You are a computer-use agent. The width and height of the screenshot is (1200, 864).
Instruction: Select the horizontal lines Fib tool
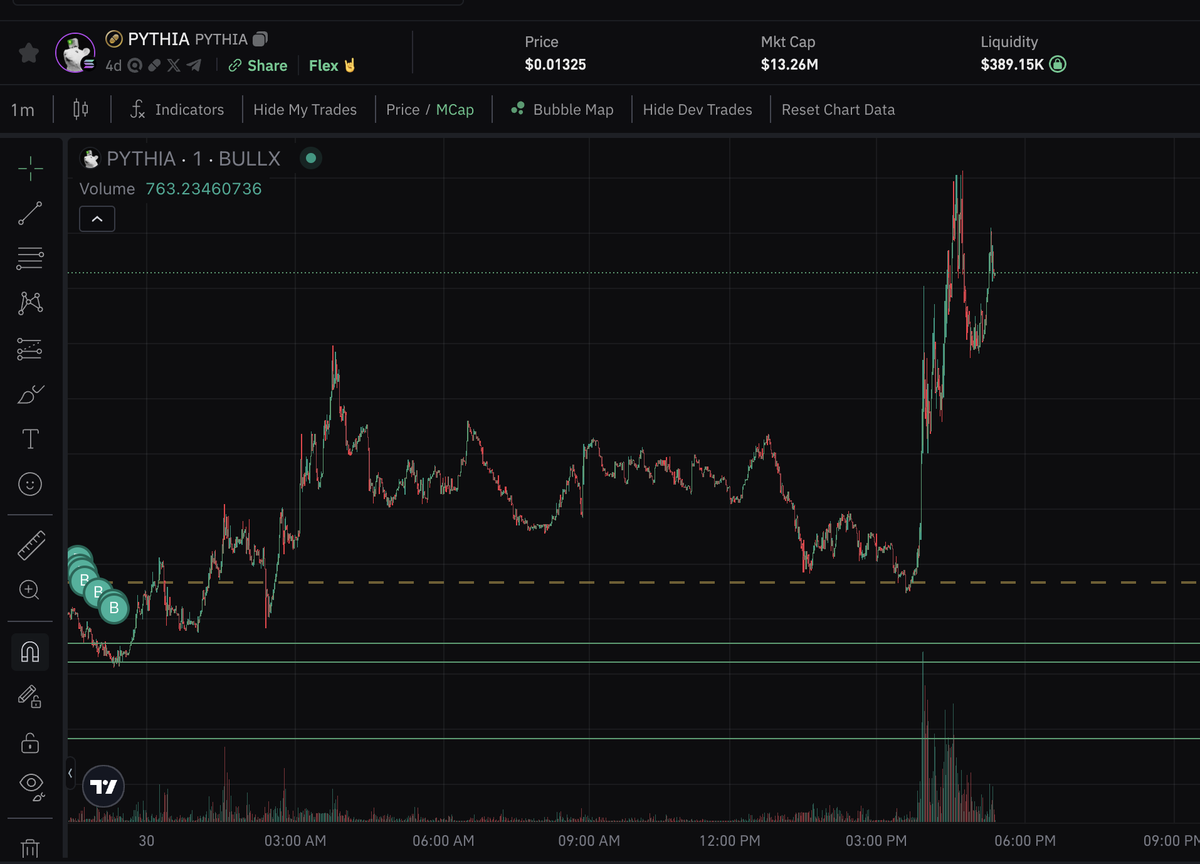coord(30,259)
